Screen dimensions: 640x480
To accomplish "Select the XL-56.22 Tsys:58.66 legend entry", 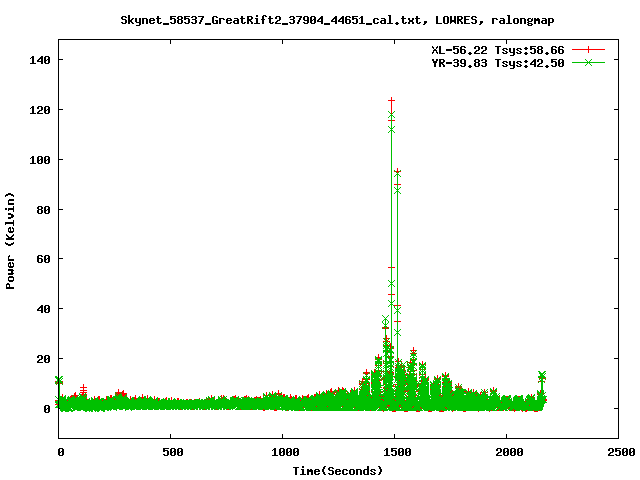I will tap(498, 50).
